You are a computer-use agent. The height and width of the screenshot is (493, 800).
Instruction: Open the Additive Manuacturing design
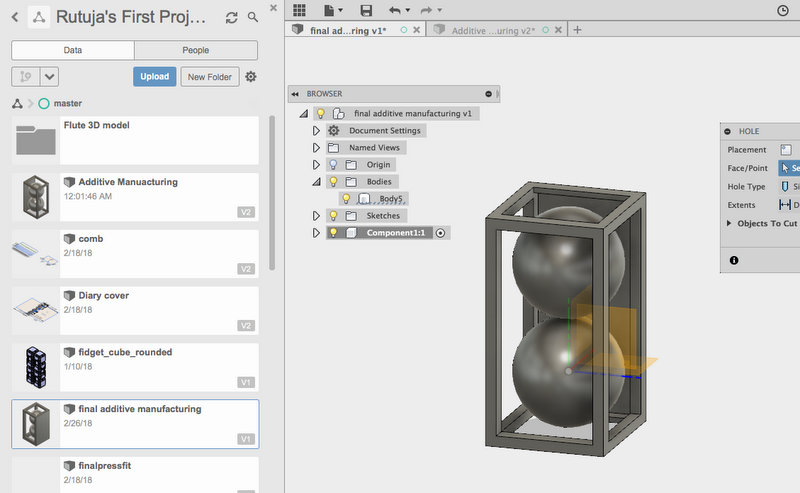click(x=135, y=197)
